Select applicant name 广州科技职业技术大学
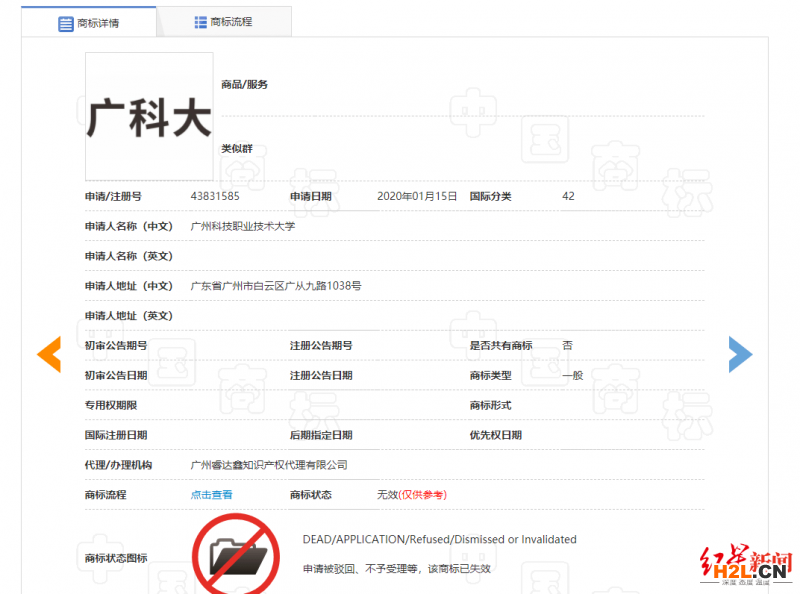Viewport: 800px width, 594px height. [243, 226]
